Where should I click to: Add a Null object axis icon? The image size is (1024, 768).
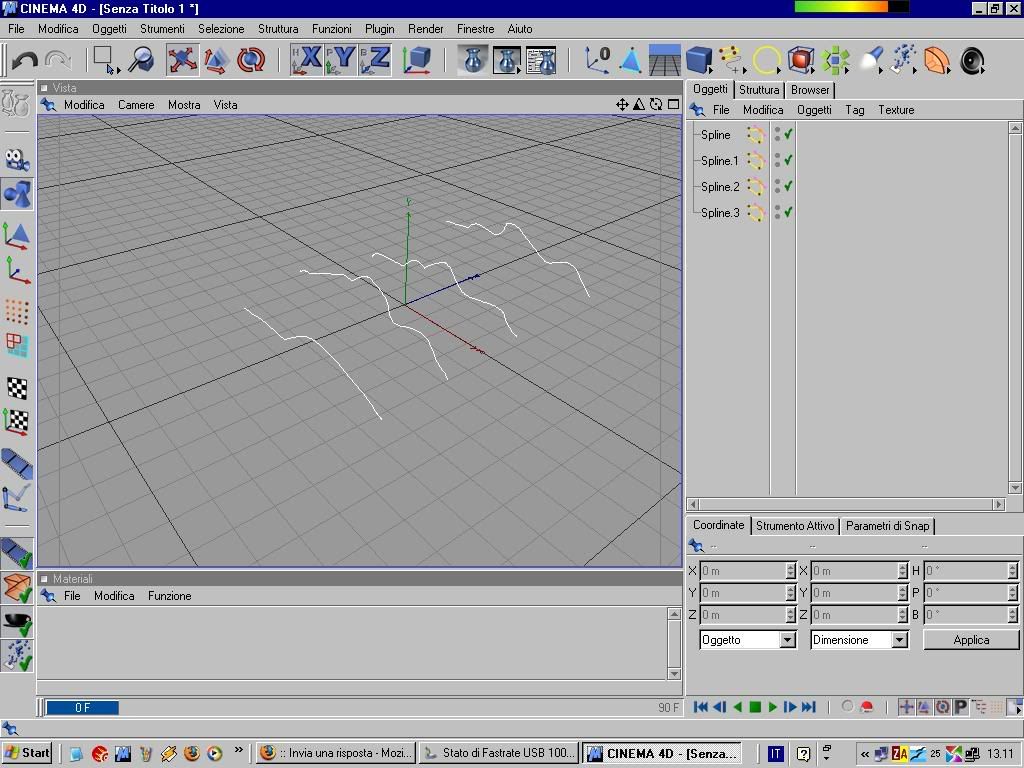(597, 60)
